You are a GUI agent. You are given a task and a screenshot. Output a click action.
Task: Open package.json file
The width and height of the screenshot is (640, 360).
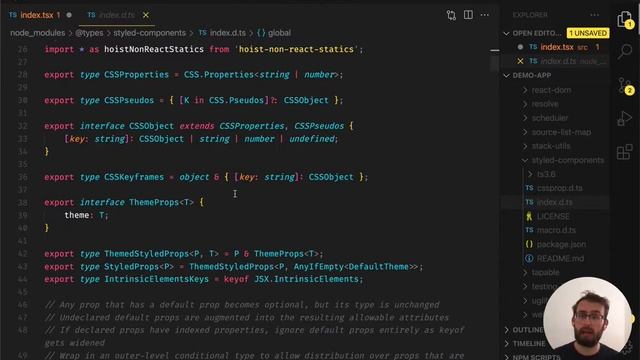561,244
